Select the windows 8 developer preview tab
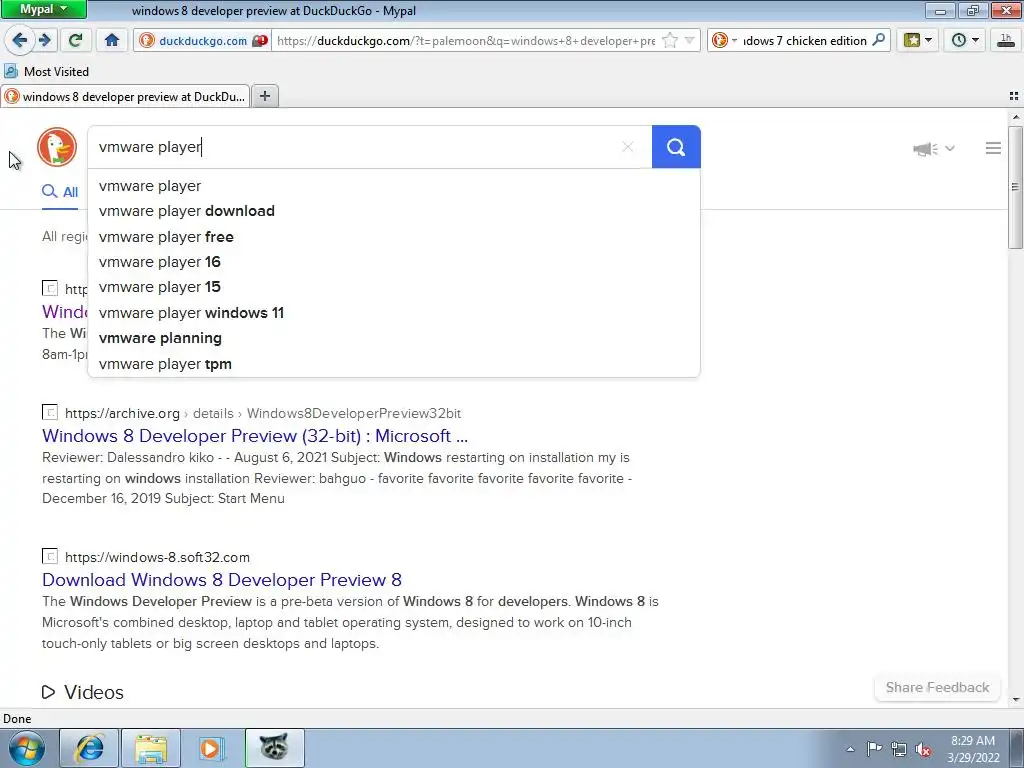Screen dimensions: 1024x768 125,97
